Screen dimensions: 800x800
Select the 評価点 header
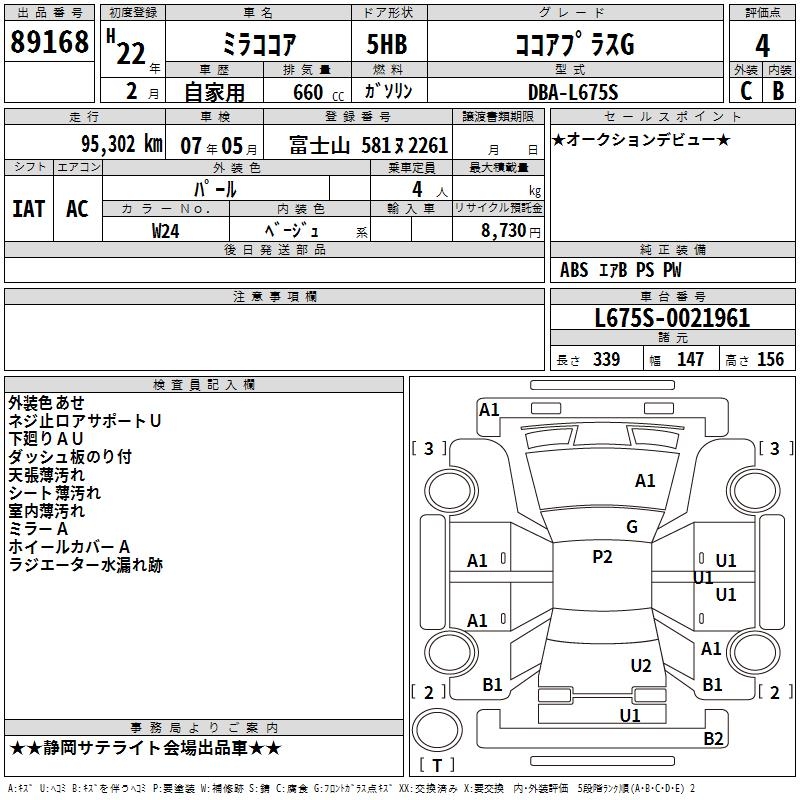(762, 13)
